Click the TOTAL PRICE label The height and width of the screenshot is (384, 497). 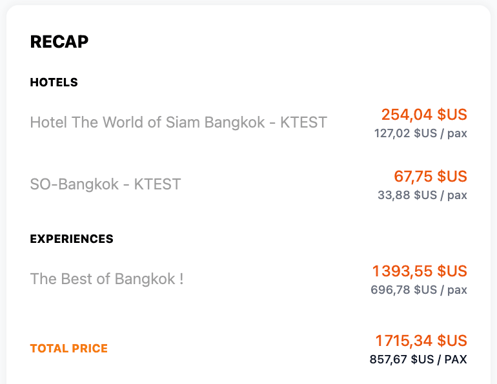click(69, 349)
